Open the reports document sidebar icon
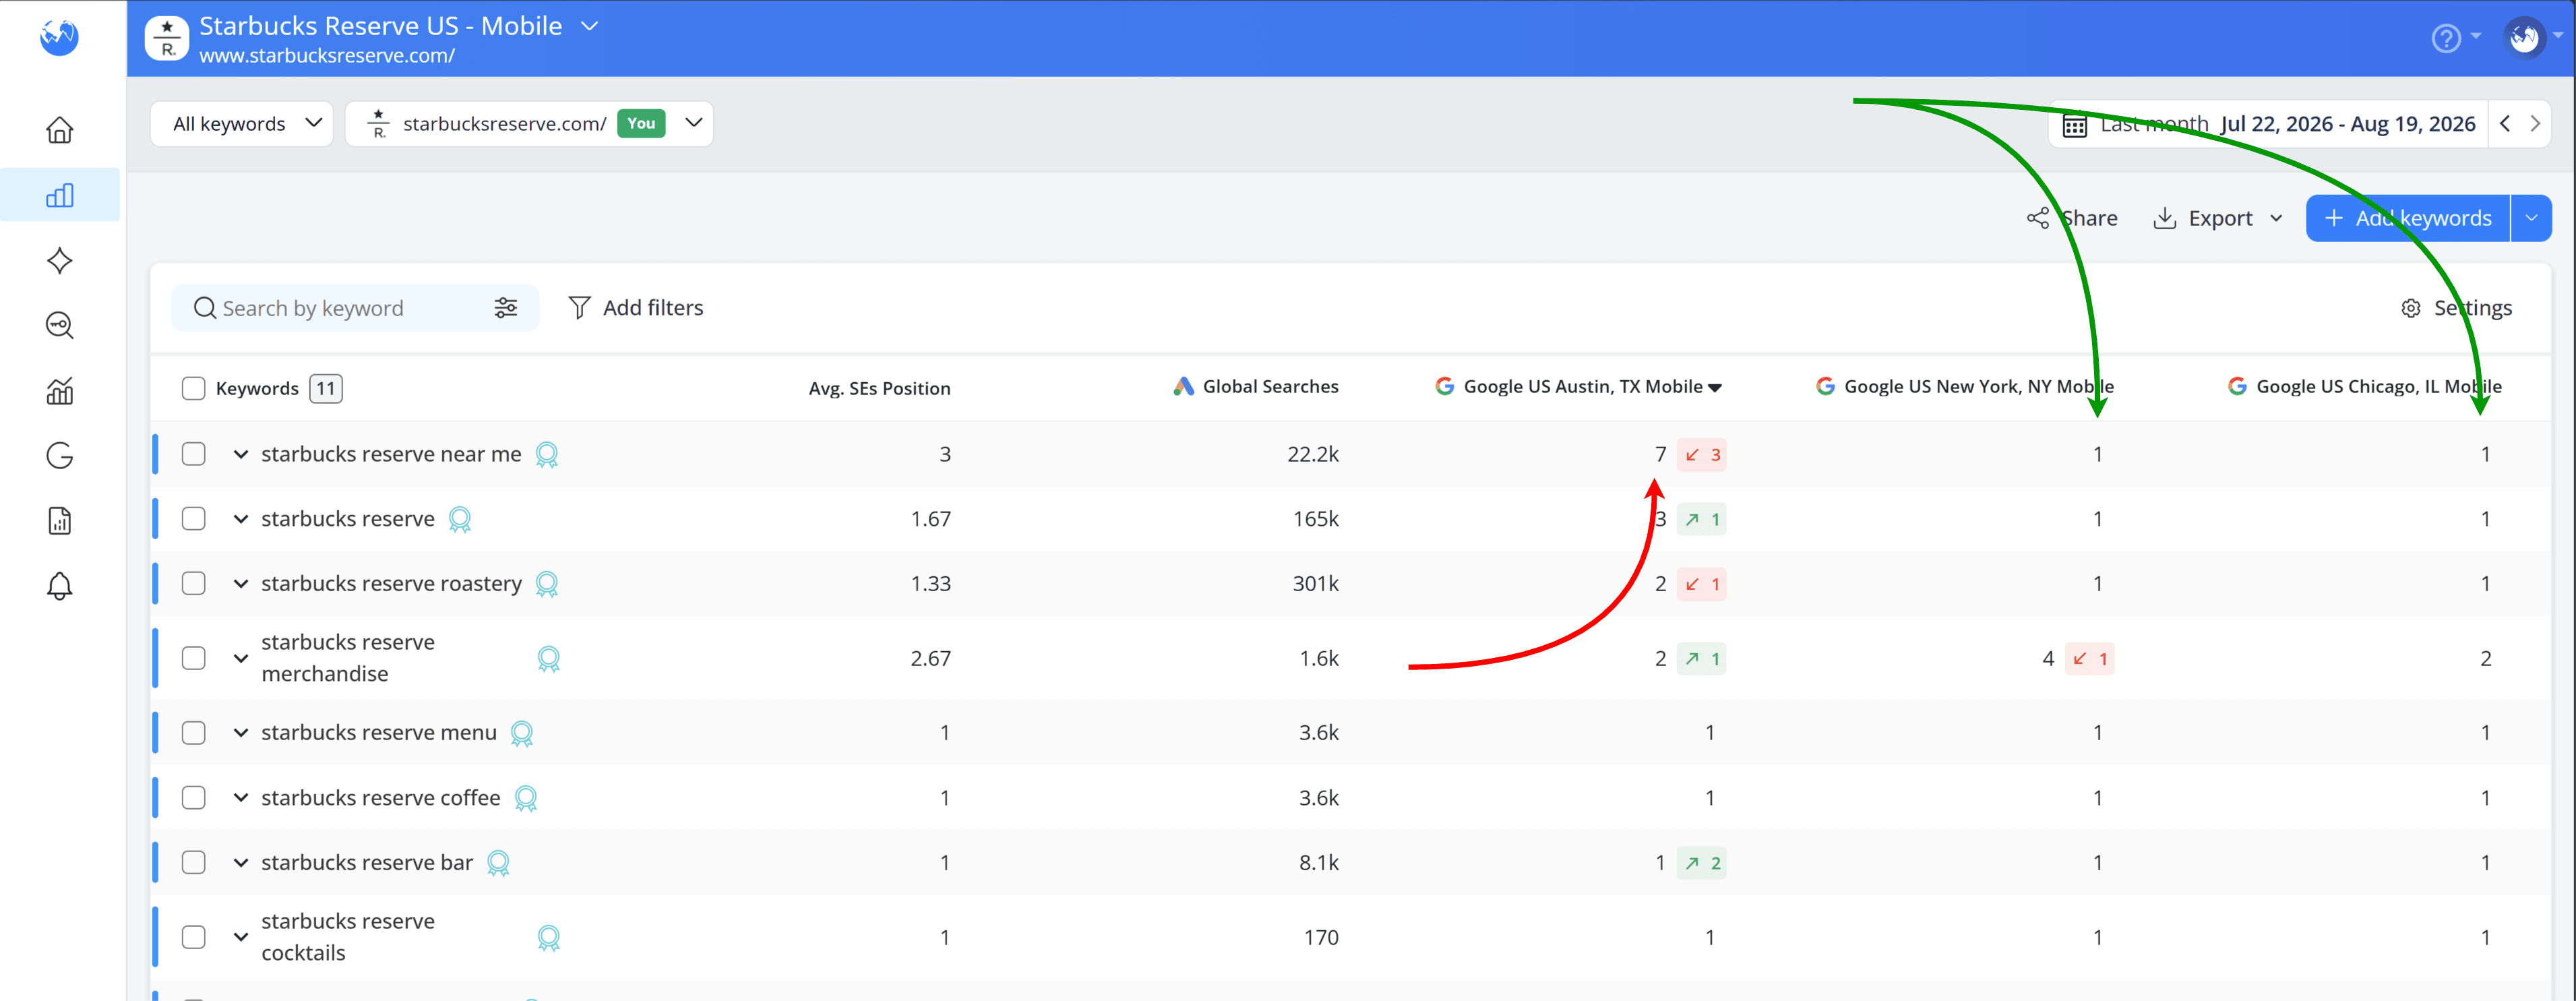This screenshot has height=1001, width=2576. pos(60,521)
